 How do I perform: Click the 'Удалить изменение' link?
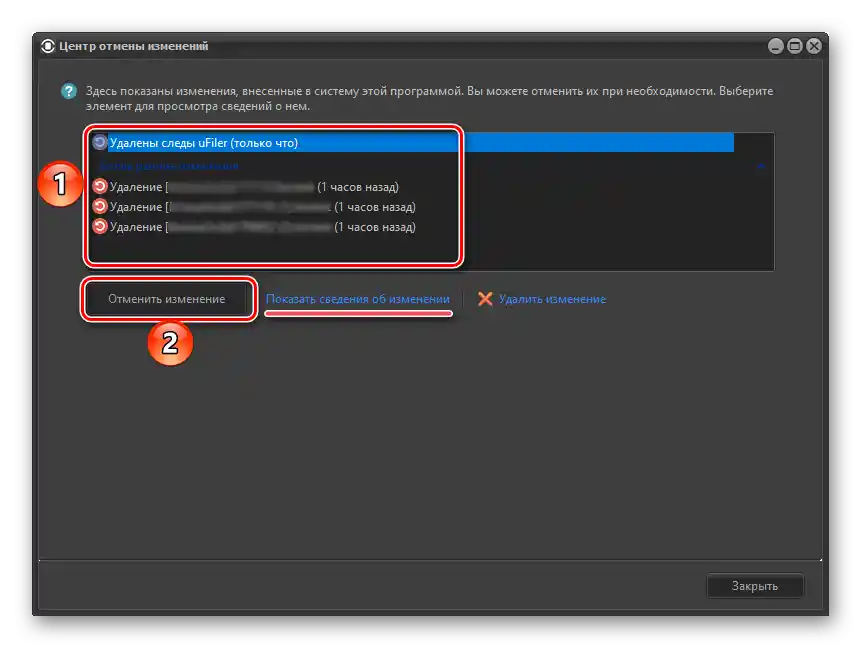(x=552, y=299)
